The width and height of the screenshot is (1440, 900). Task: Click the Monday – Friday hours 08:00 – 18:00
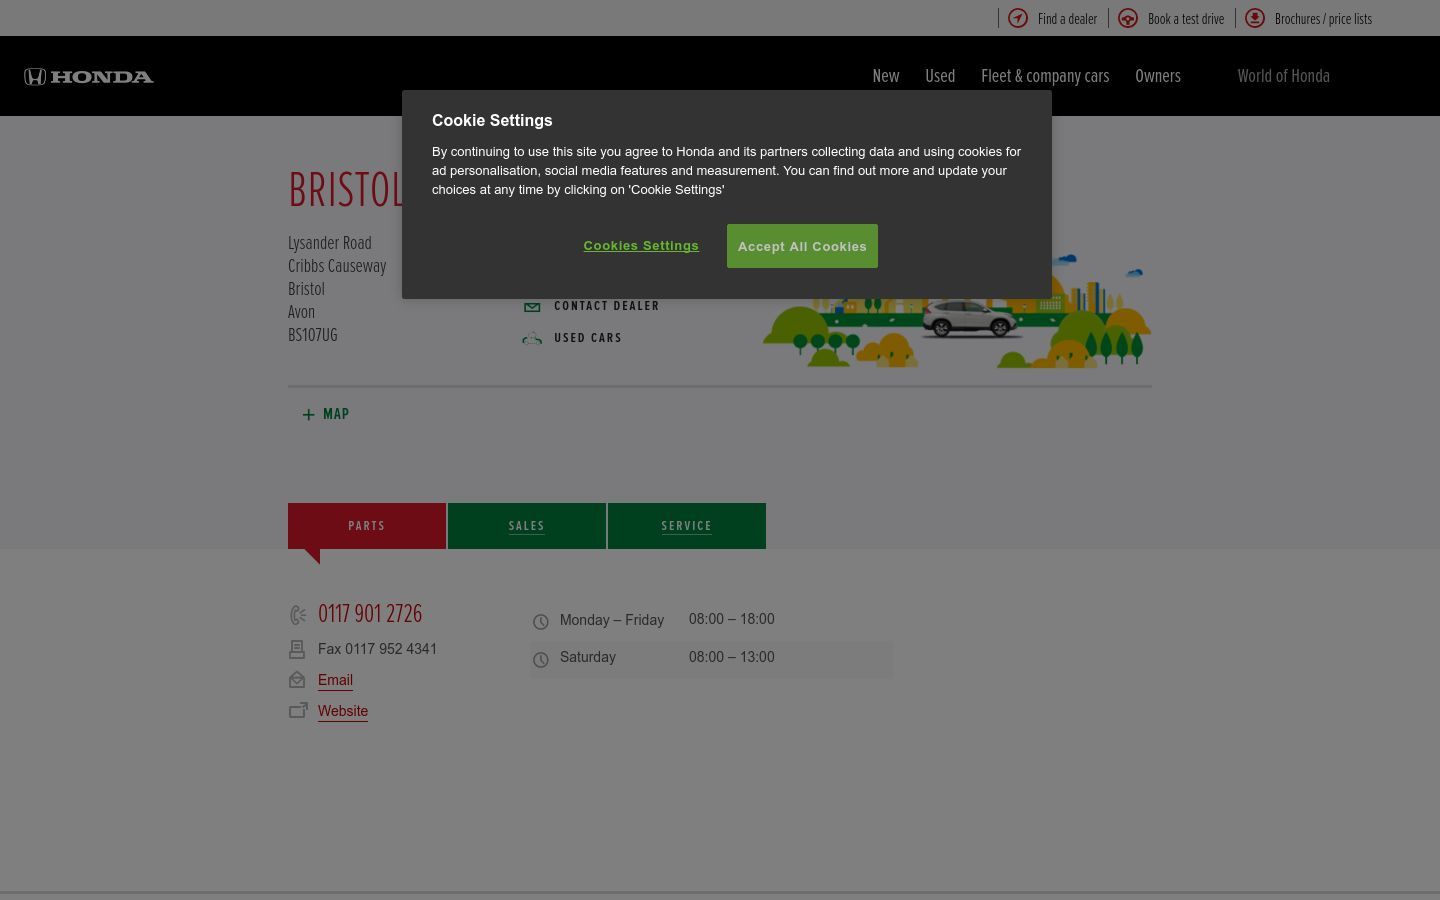pyautogui.click(x=732, y=619)
